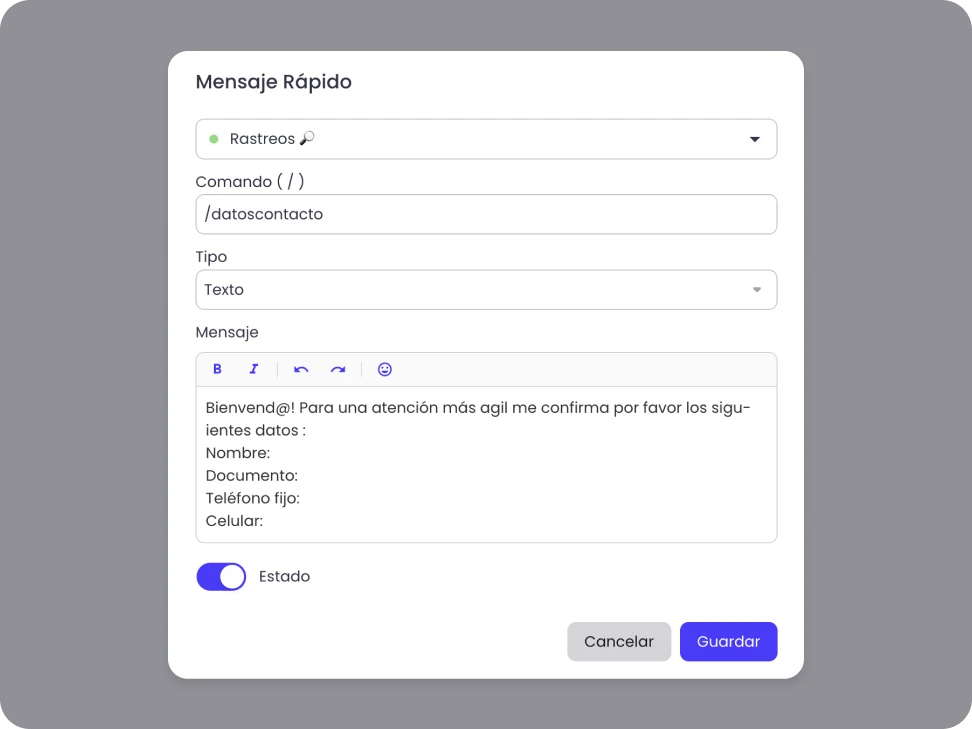Apply italic formatting in the message editor
The image size is (972, 729).
[x=253, y=369]
